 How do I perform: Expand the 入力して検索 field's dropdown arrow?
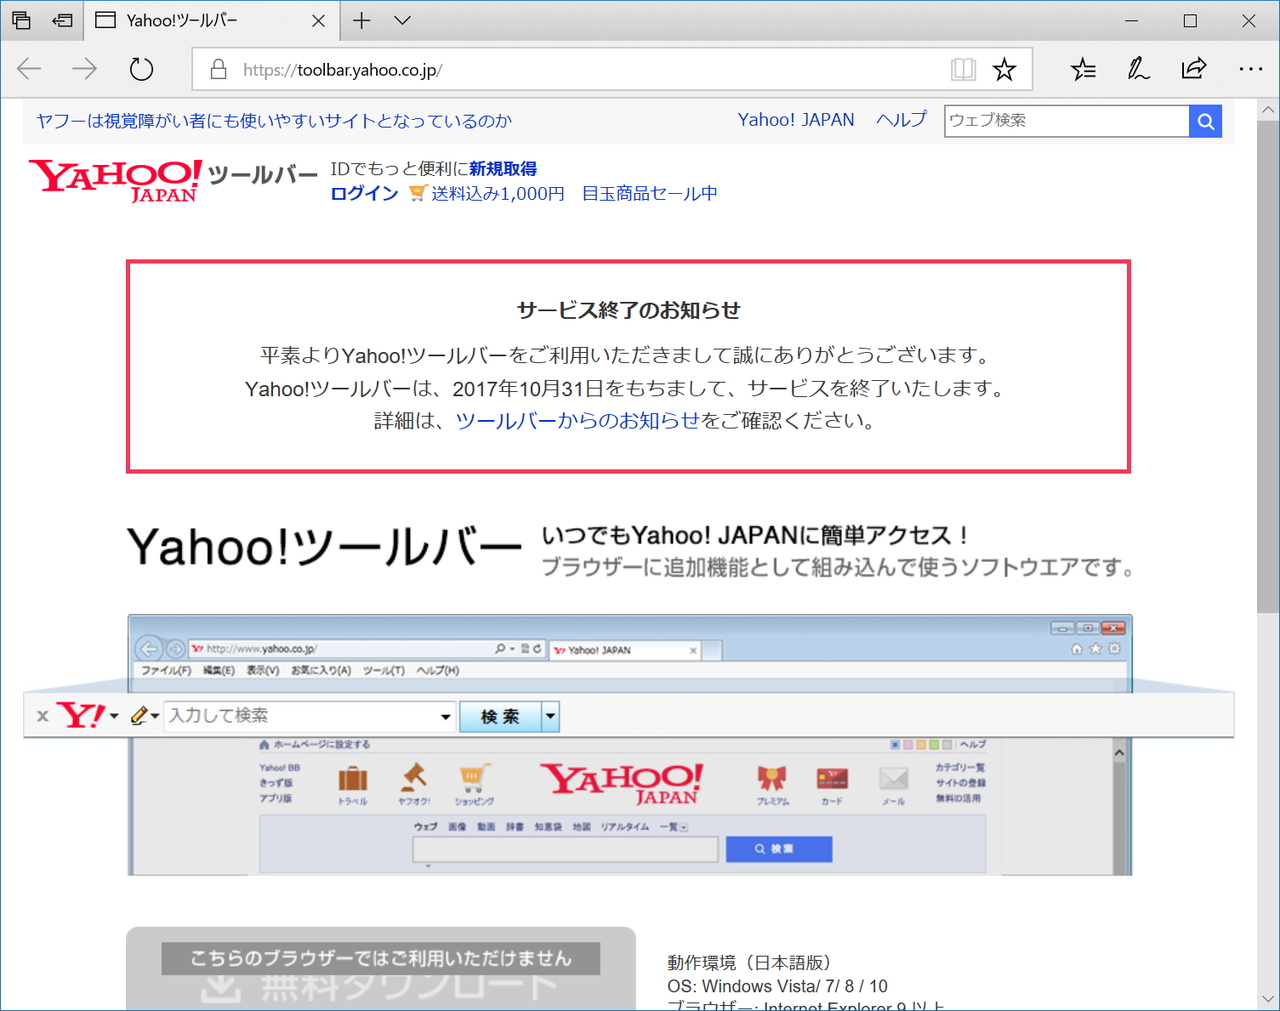[x=445, y=716]
